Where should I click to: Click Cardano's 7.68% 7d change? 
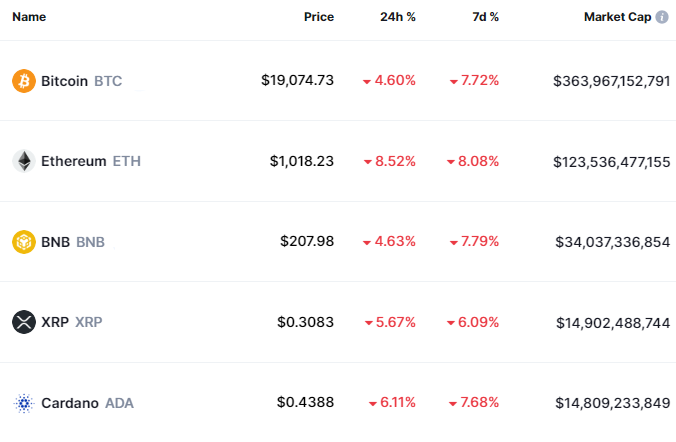tap(479, 403)
